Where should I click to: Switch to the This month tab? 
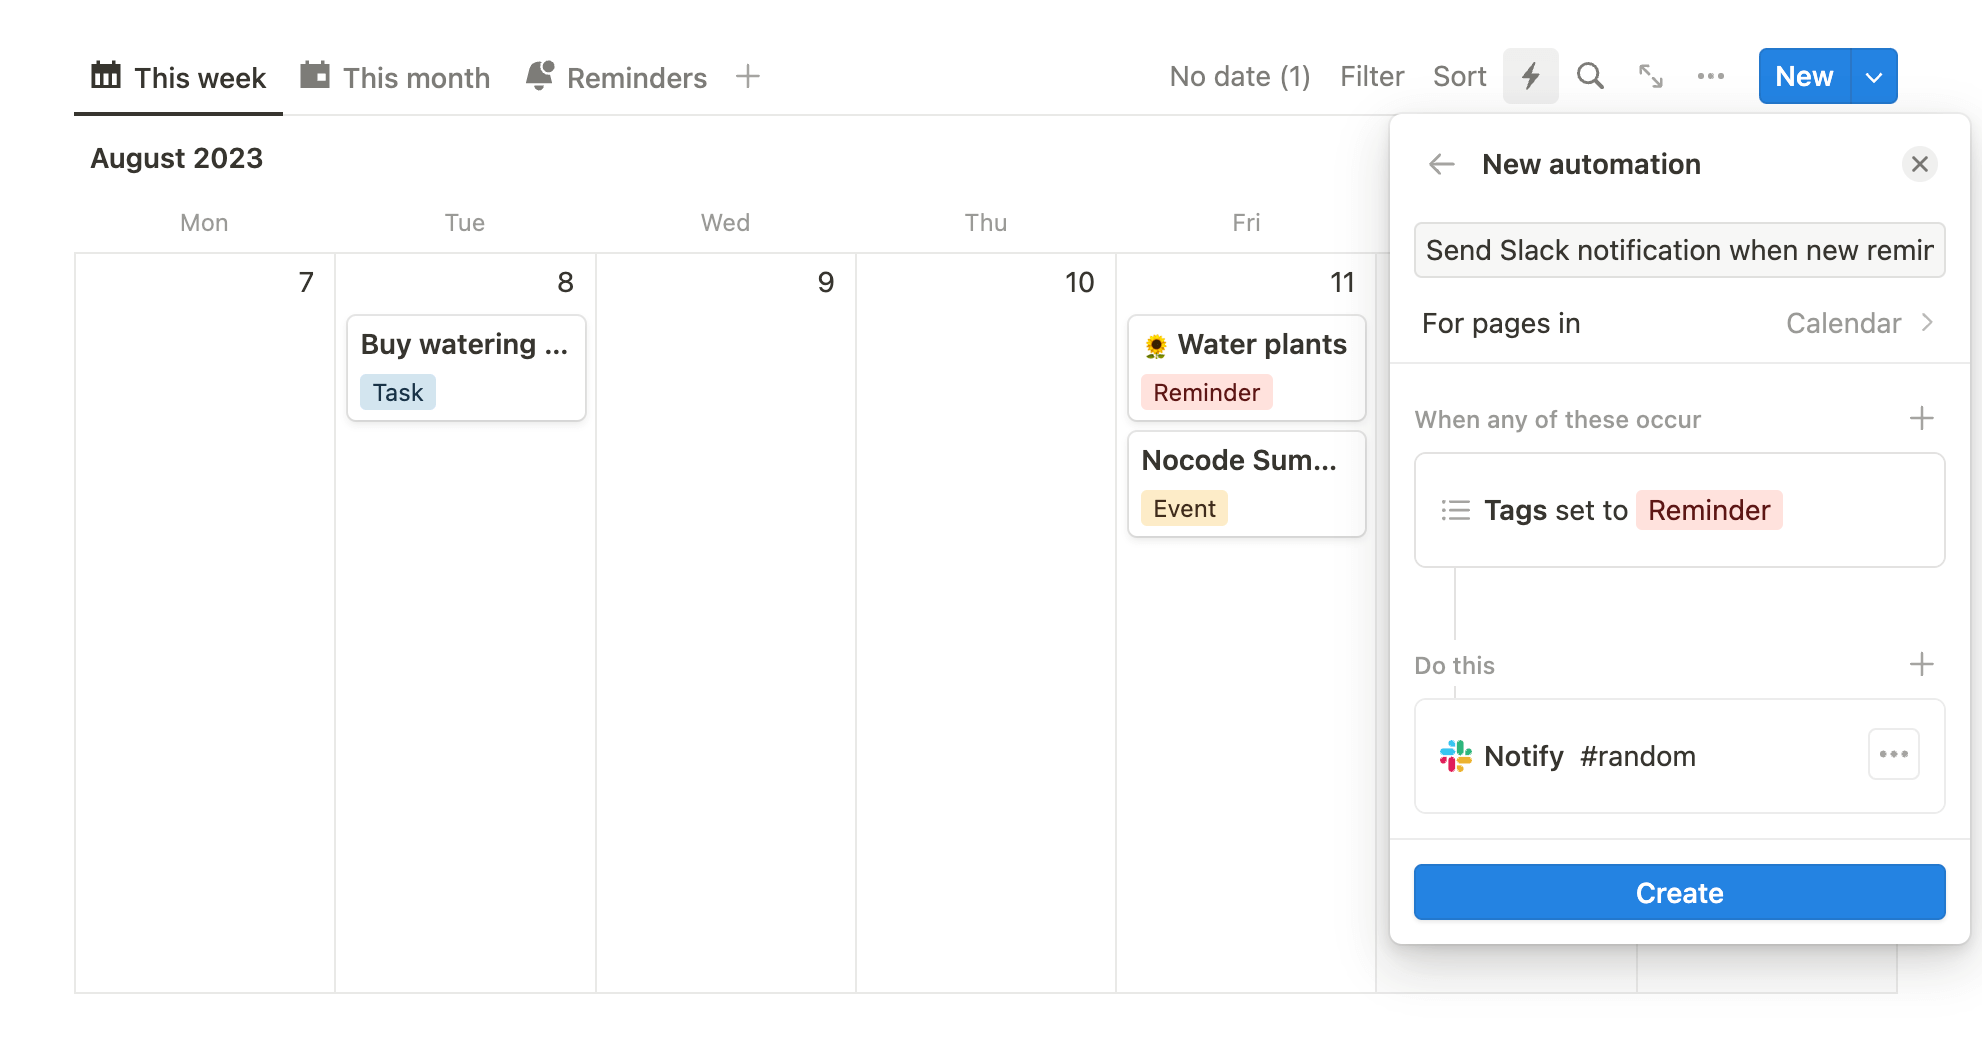point(395,77)
